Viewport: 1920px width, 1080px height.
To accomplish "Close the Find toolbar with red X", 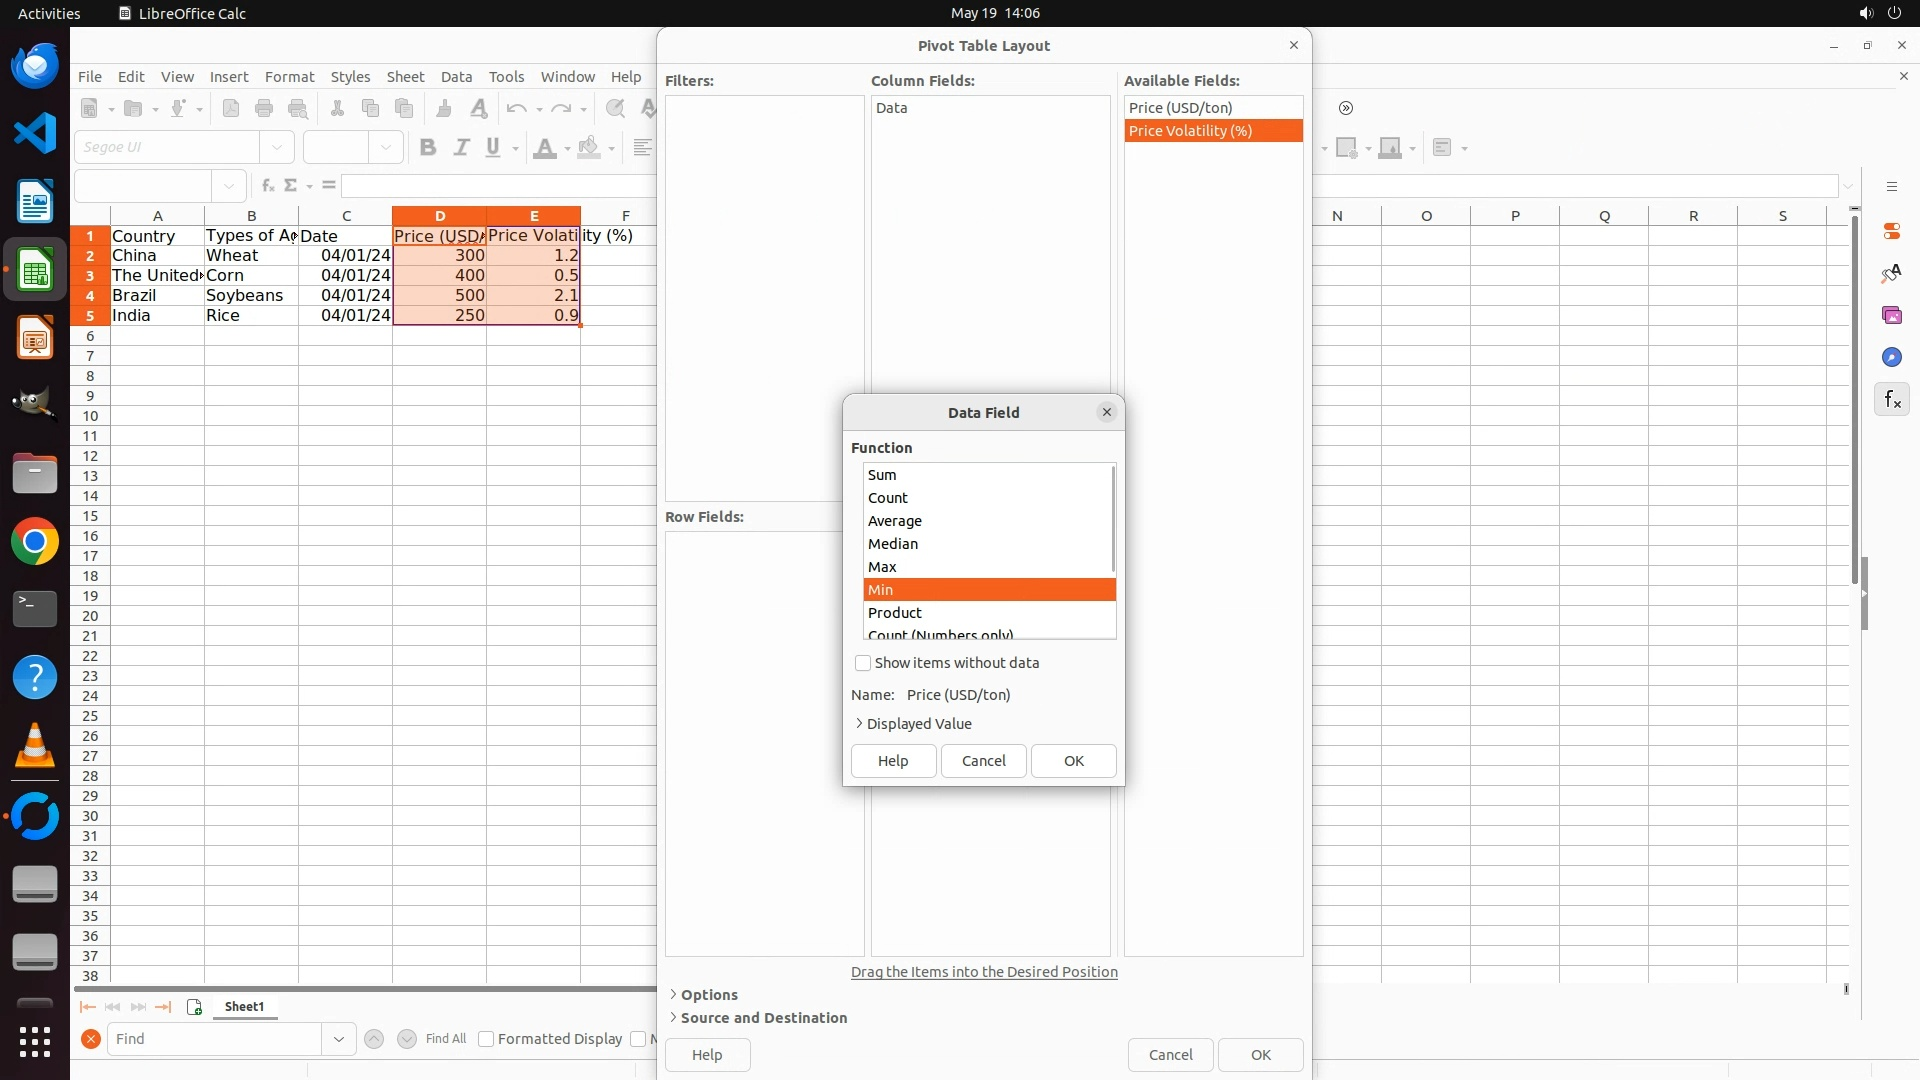I will pyautogui.click(x=90, y=1039).
